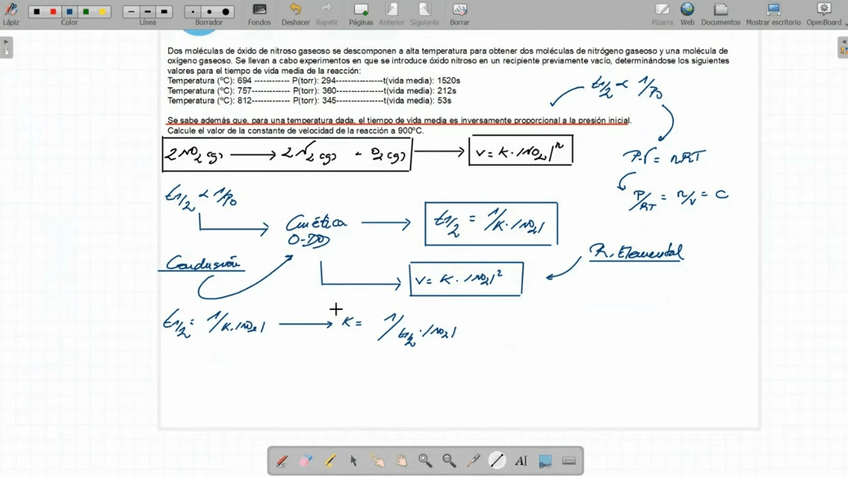Select the black pen color

click(x=37, y=11)
